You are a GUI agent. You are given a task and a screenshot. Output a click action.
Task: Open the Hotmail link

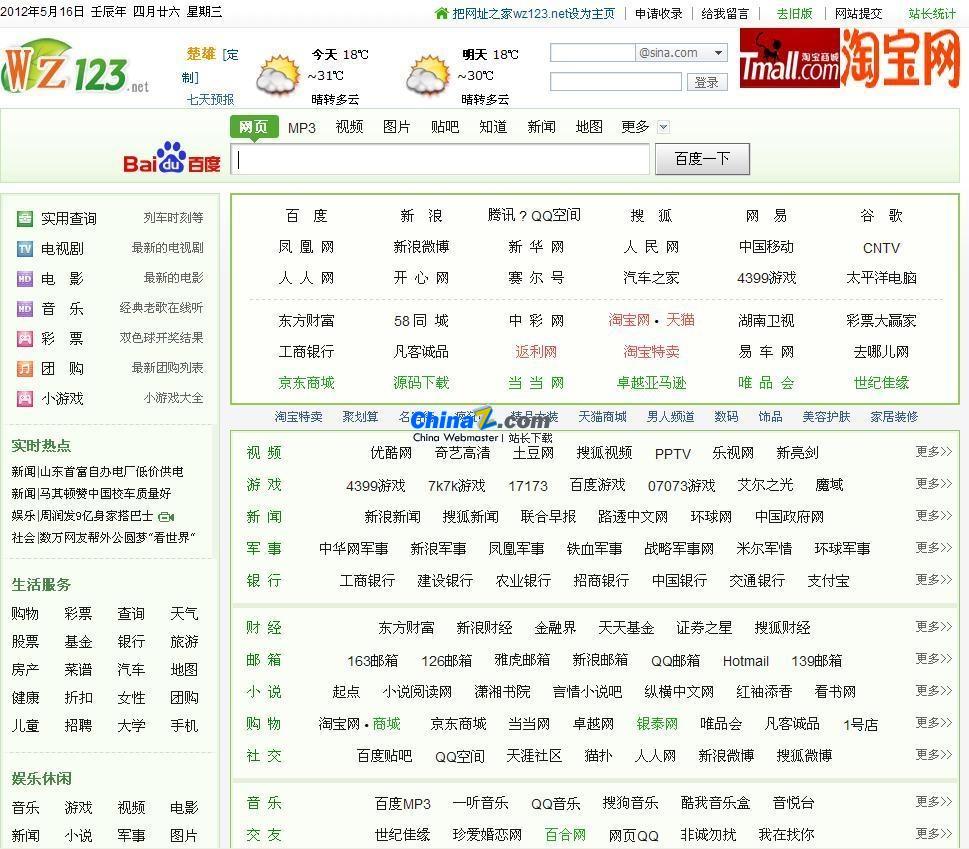pos(746,661)
